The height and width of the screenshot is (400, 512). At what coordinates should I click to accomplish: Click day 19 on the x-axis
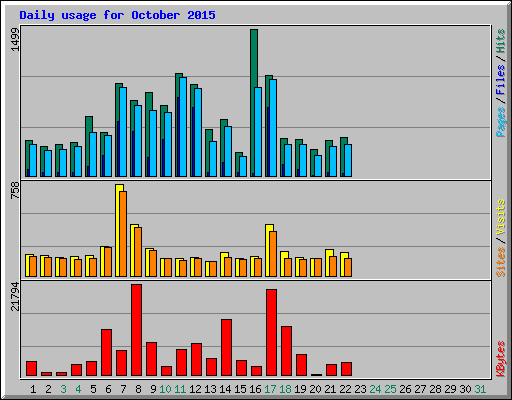click(x=300, y=389)
